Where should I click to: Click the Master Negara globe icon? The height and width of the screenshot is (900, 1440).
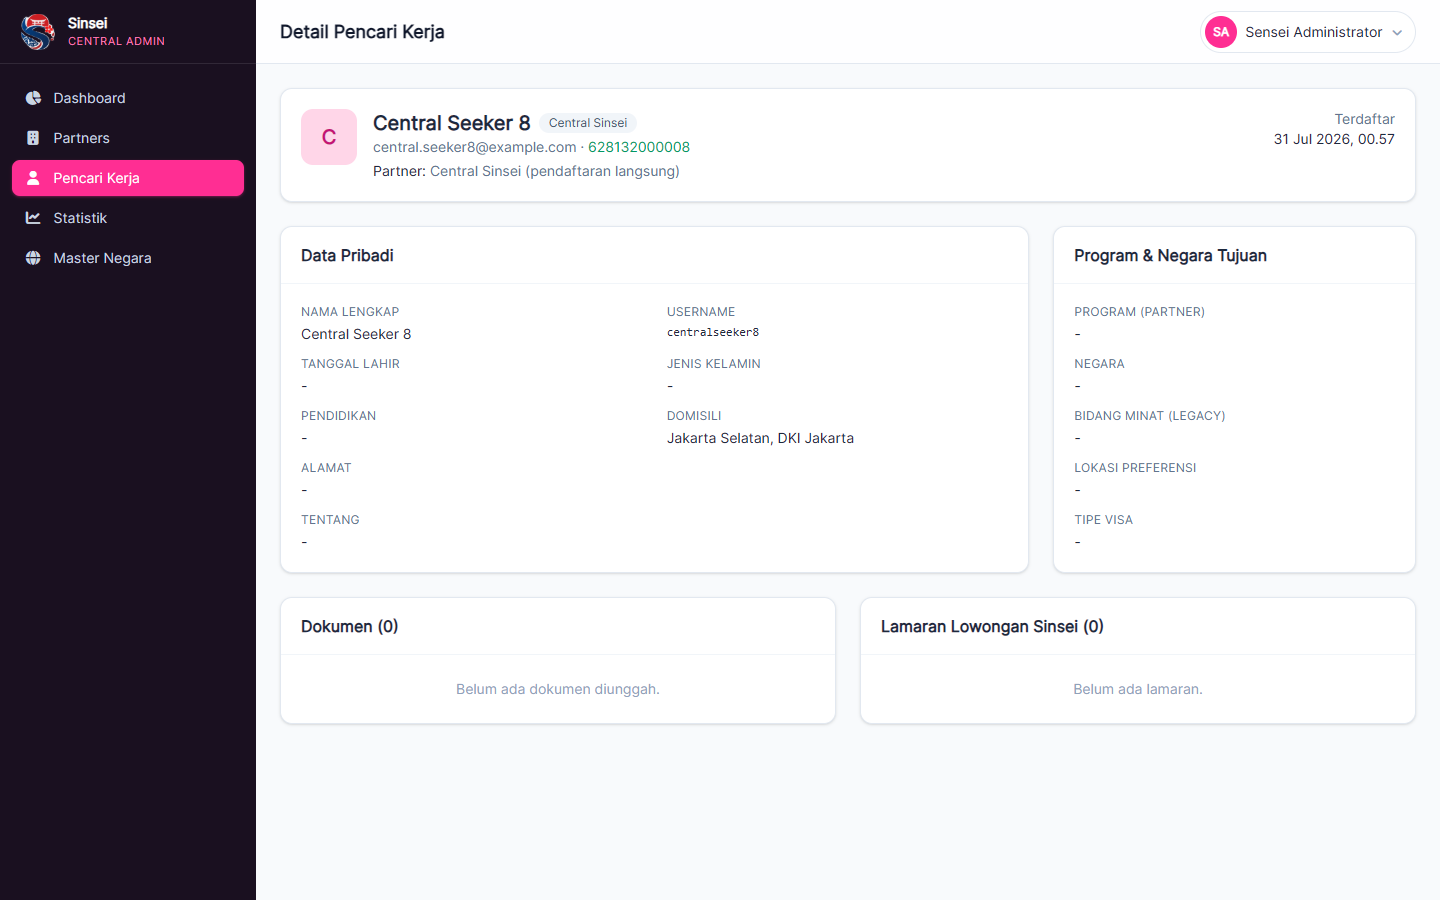33,258
